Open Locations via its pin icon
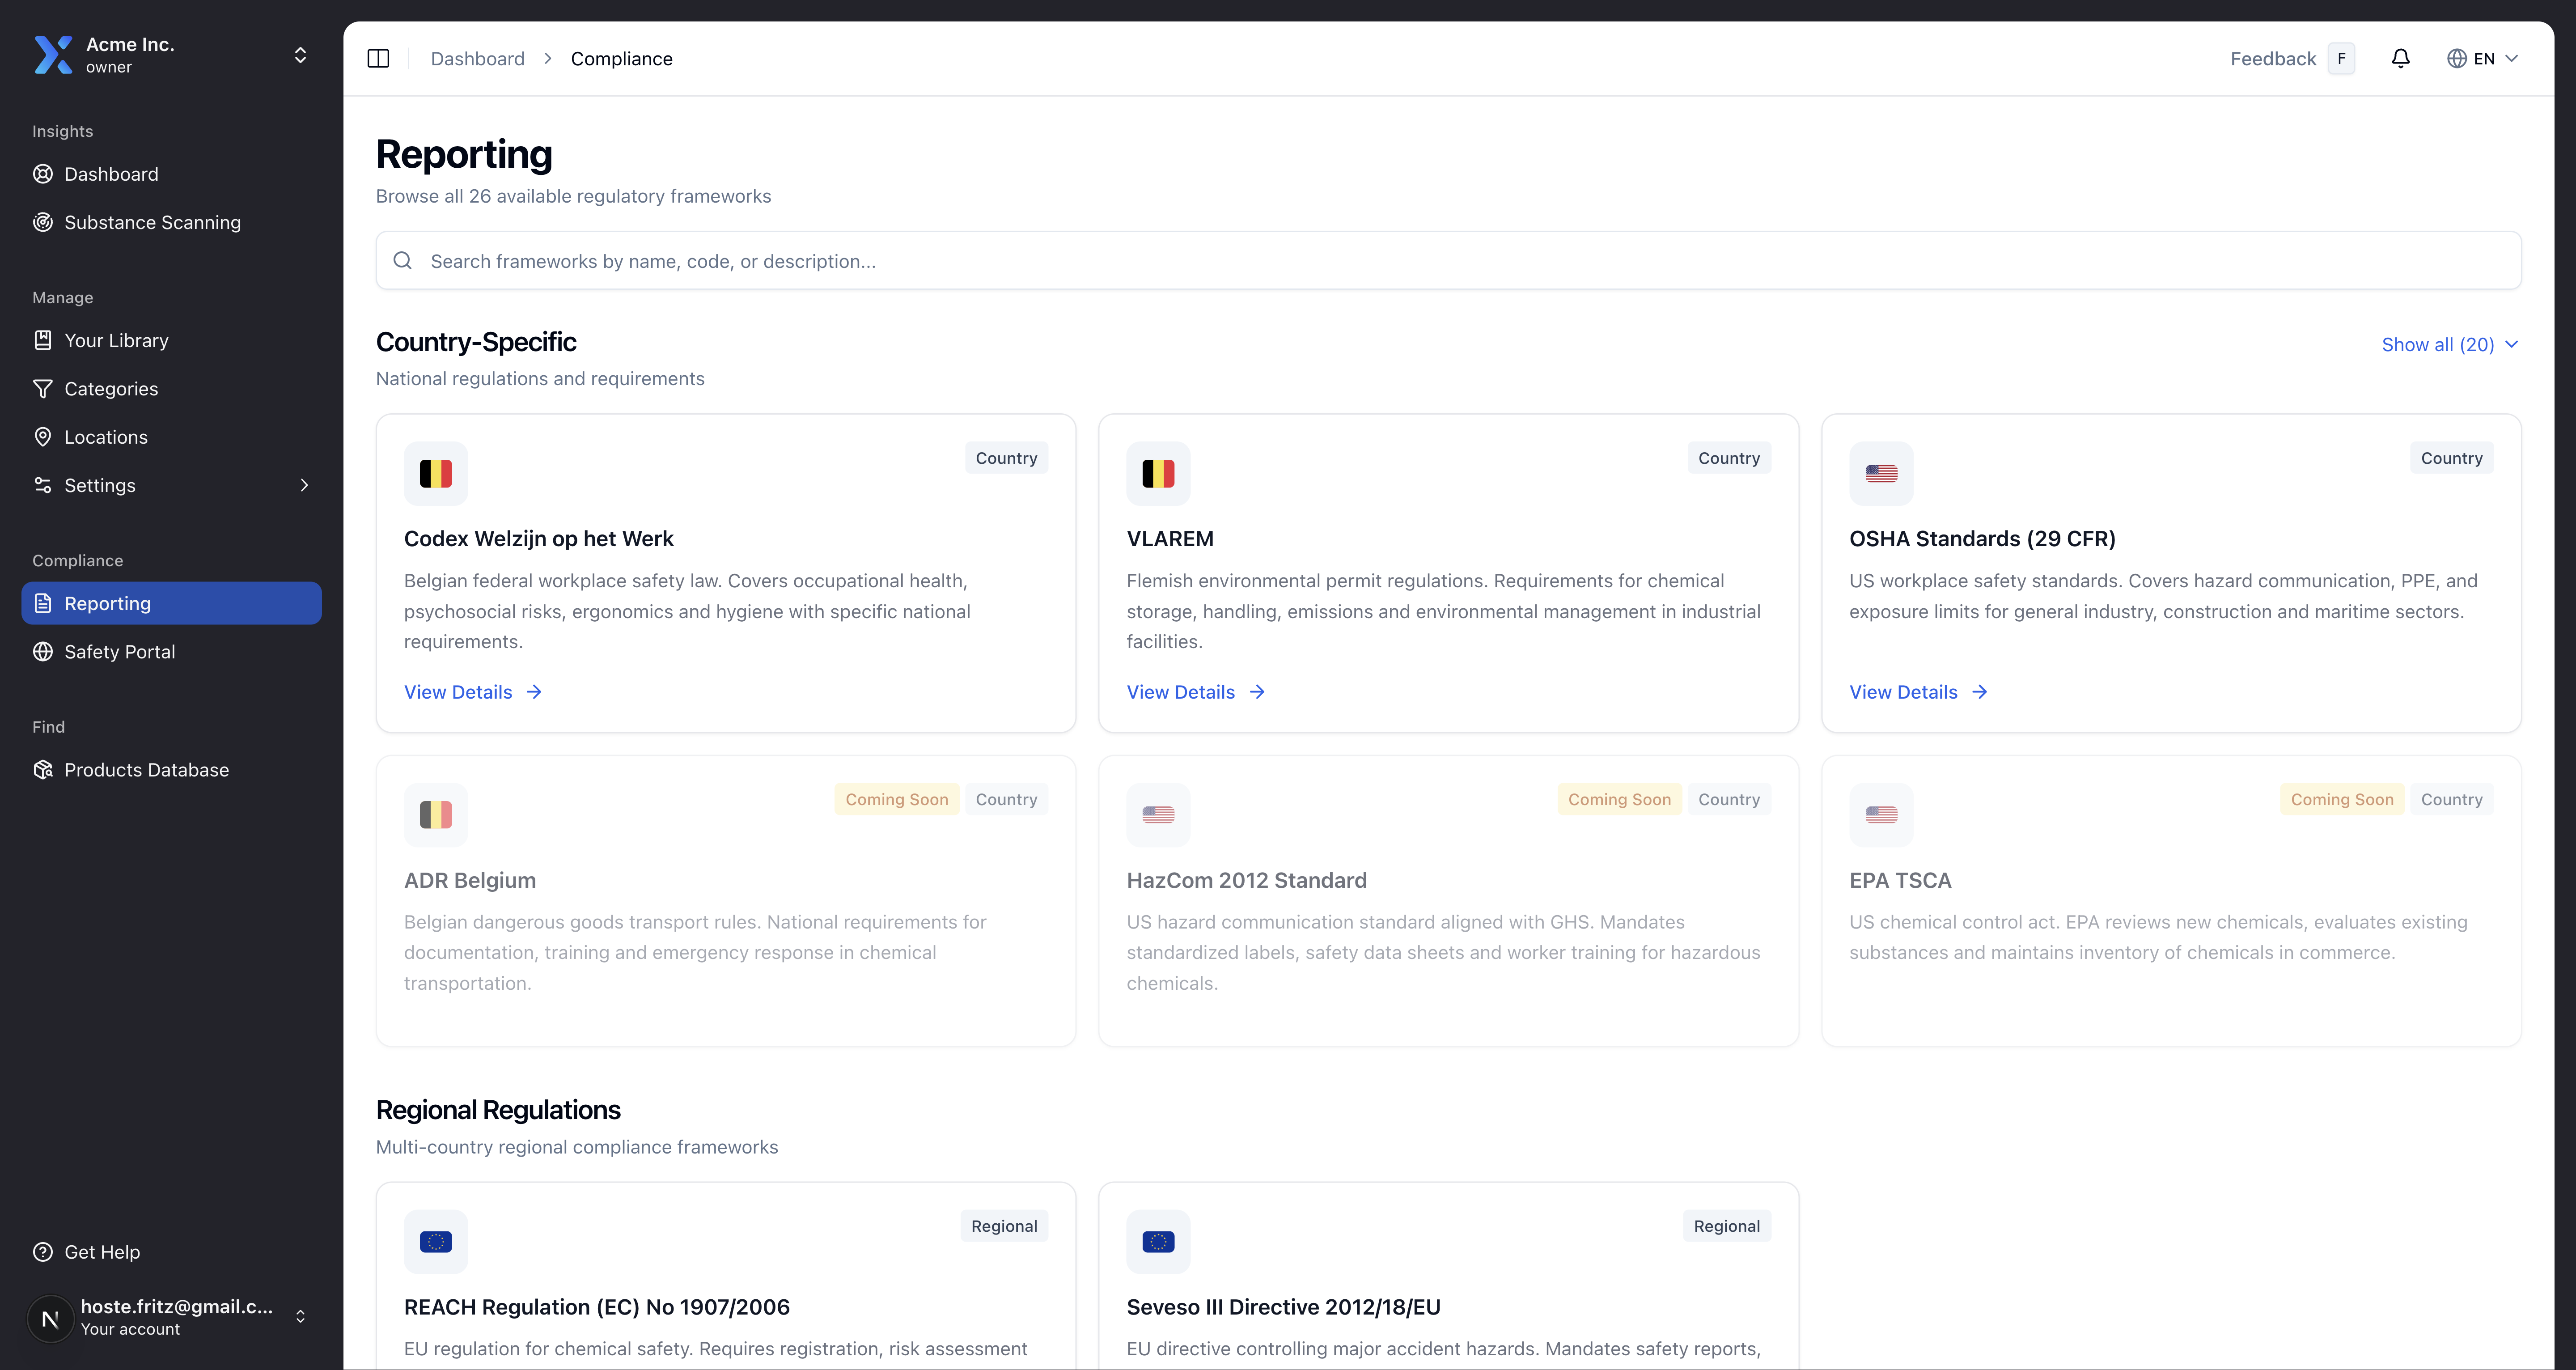Image resolution: width=2576 pixels, height=1370 pixels. tap(43, 437)
